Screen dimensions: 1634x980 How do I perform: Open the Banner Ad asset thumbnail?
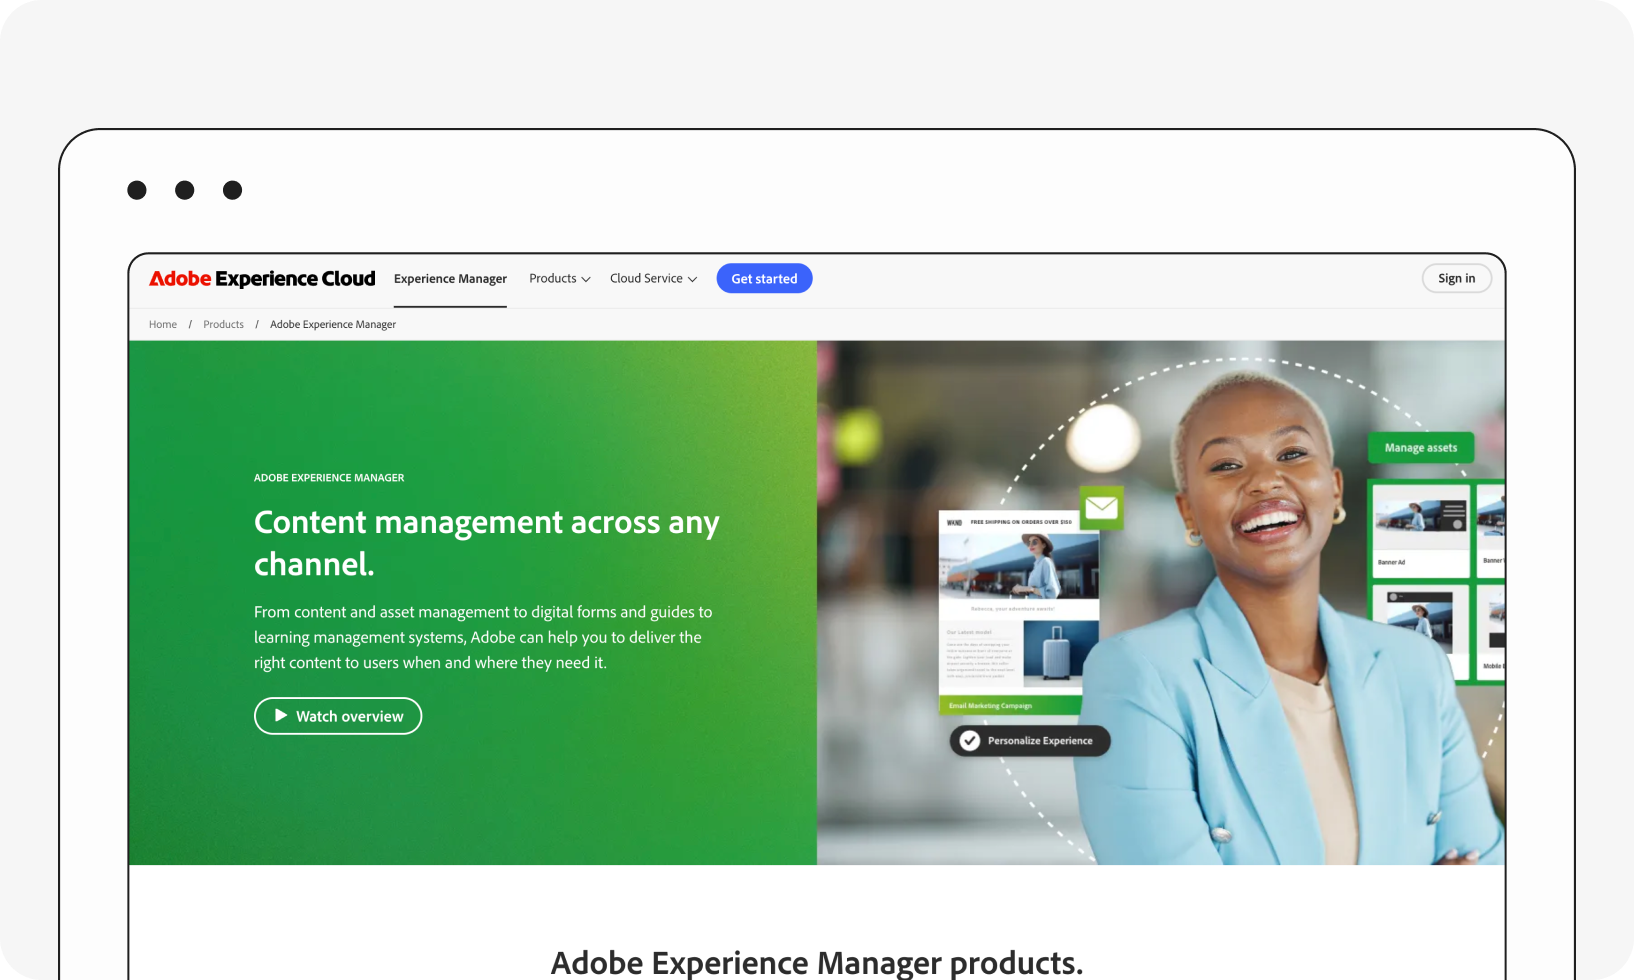1421,530
